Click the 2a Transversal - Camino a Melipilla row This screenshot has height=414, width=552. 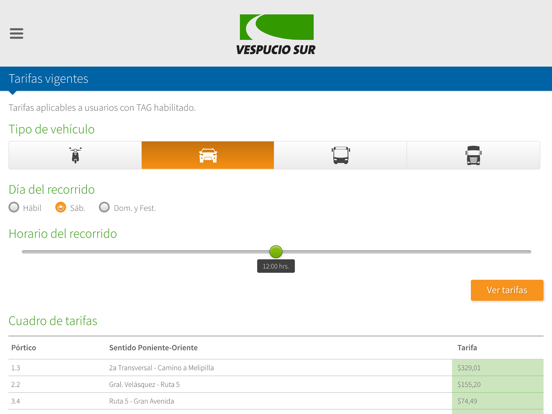(x=276, y=368)
